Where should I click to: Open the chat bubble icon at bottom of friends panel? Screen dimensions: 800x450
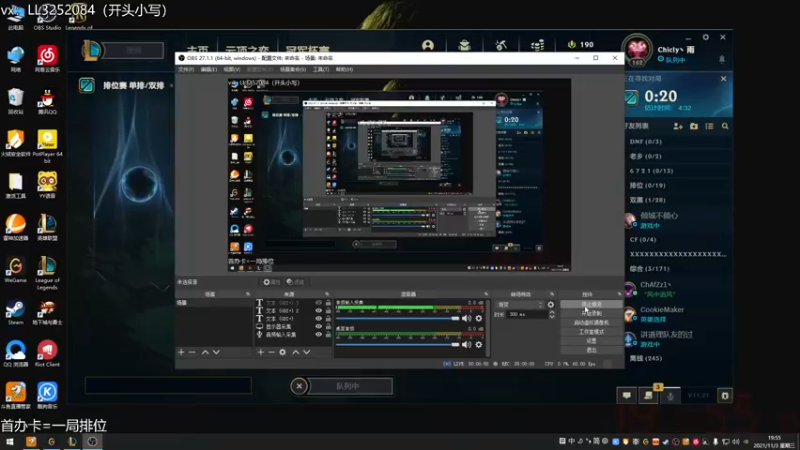tap(627, 395)
